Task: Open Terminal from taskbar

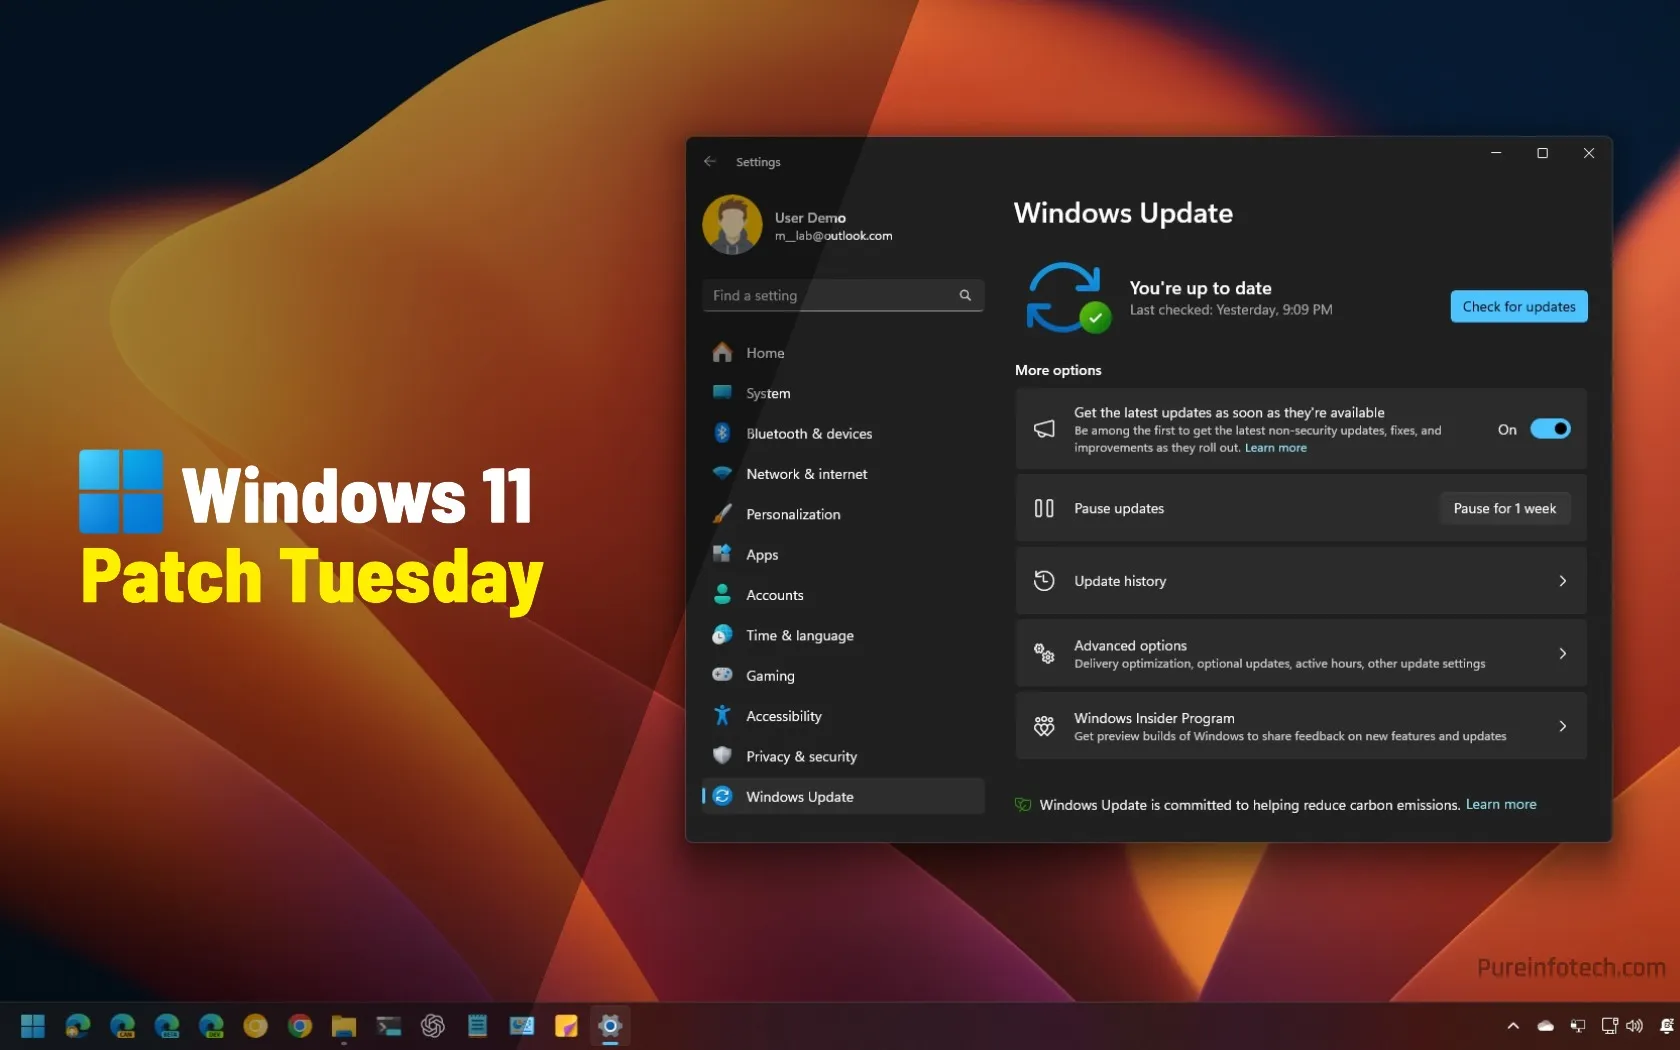Action: pyautogui.click(x=388, y=1026)
